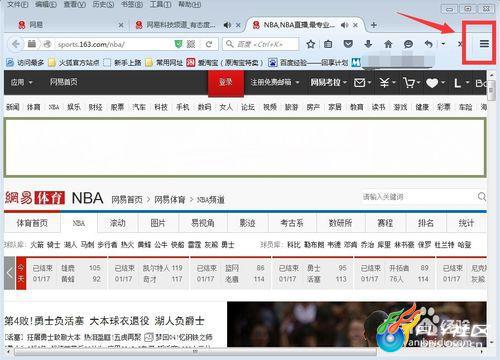Image resolution: width=500 pixels, height=360 pixels.
Task: Open the Firefox hamburger menu
Action: 484,44
